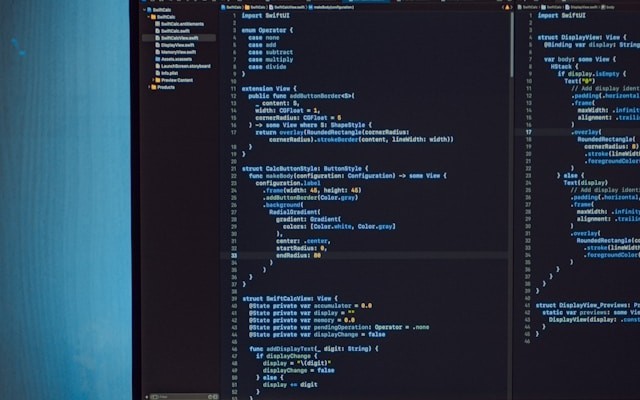The width and height of the screenshot is (640, 400).
Task: Expand the Products folder
Action: click(x=149, y=87)
